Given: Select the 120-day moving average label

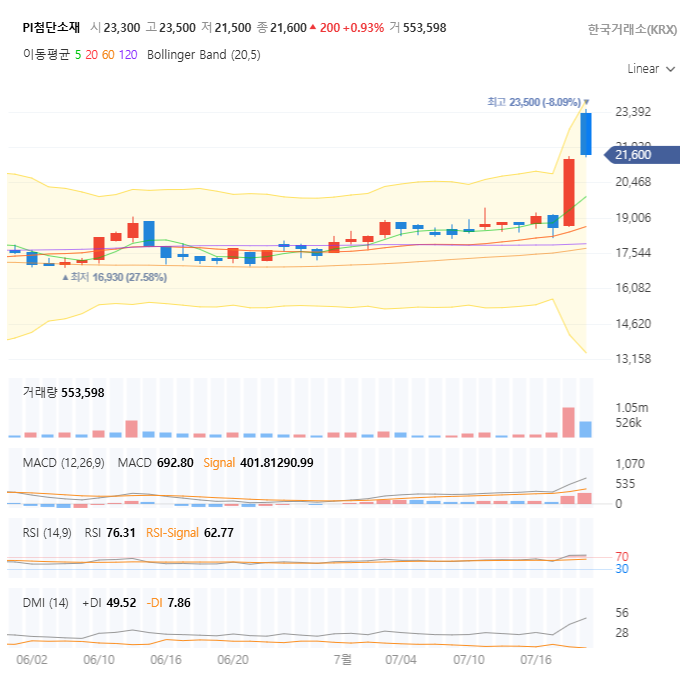Looking at the screenshot, I should [x=128, y=55].
